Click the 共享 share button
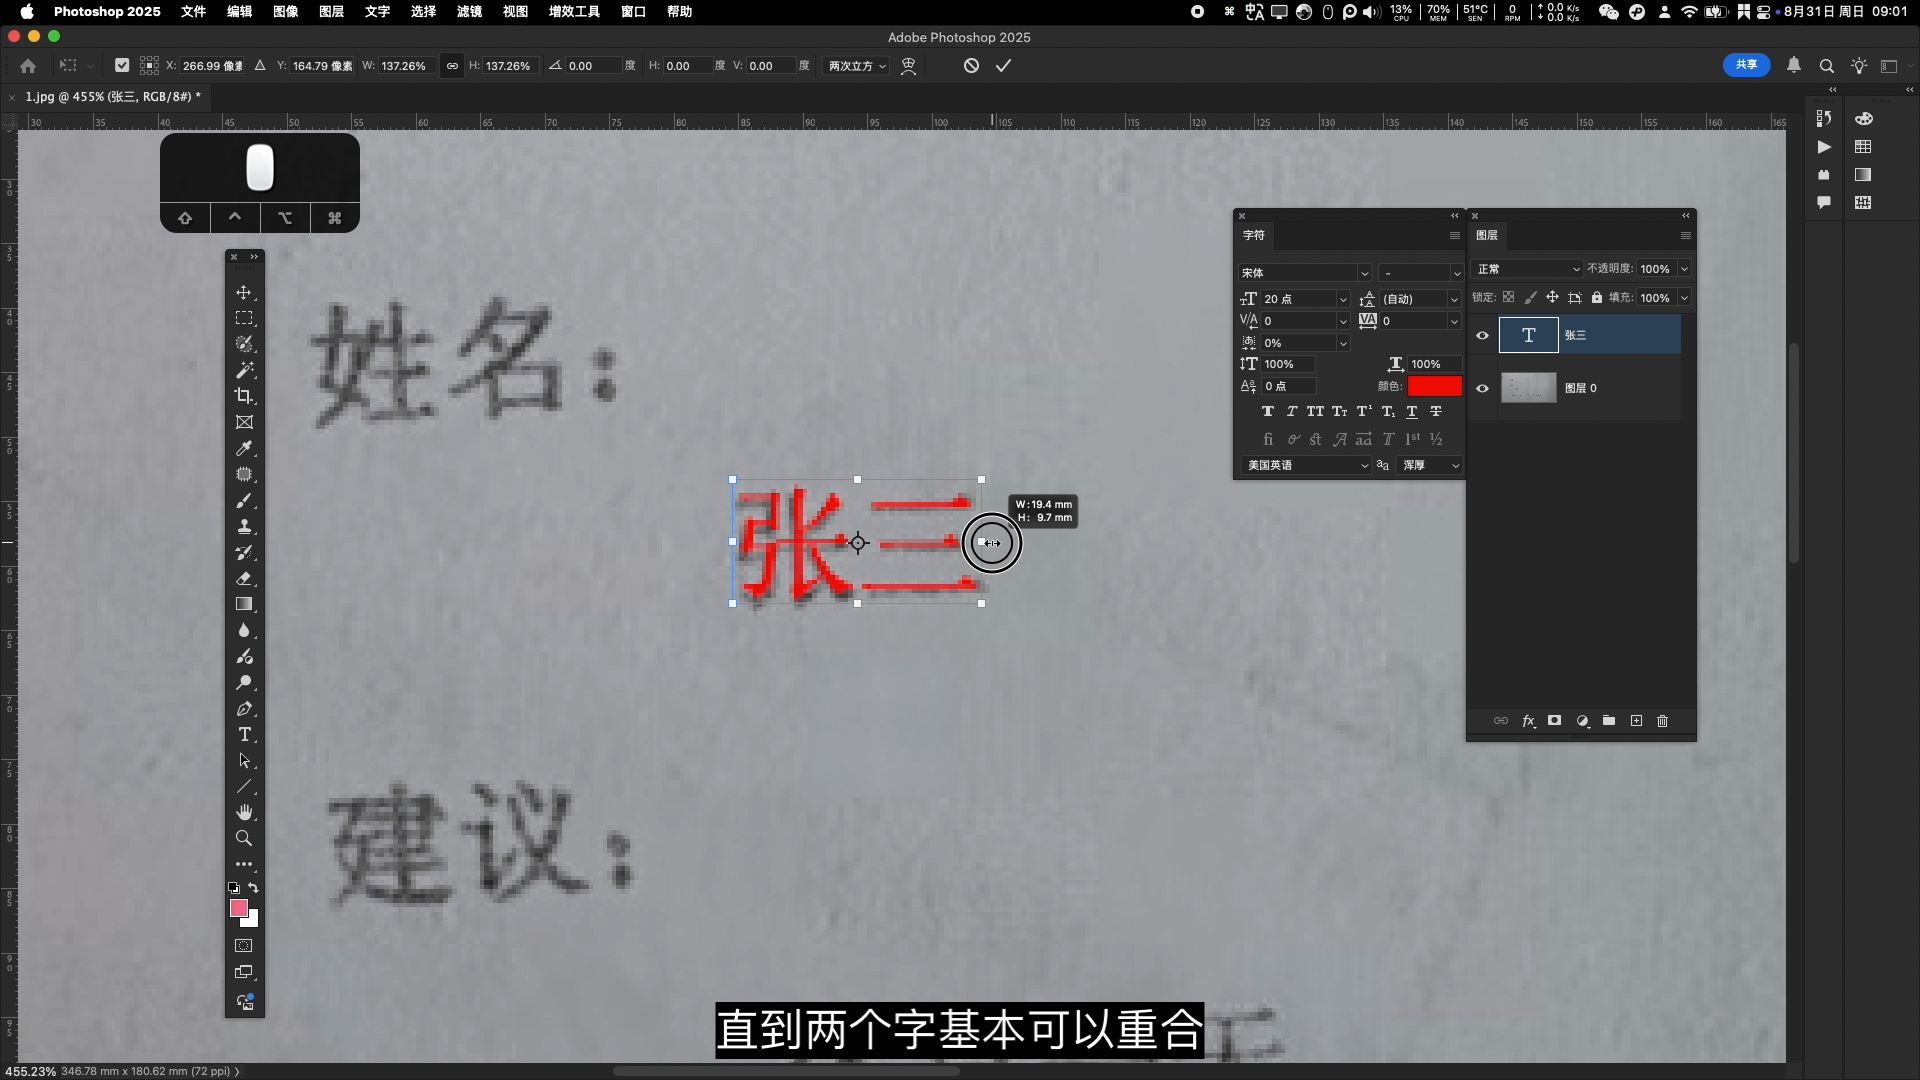This screenshot has width=1920, height=1080. coord(1746,65)
